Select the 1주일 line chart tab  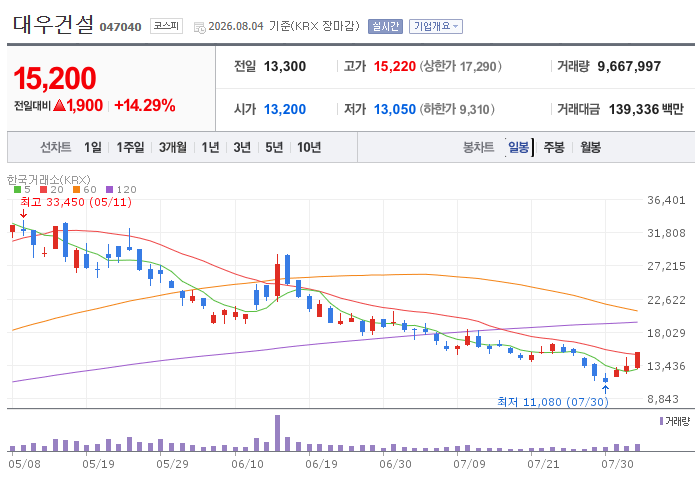[x=130, y=147]
